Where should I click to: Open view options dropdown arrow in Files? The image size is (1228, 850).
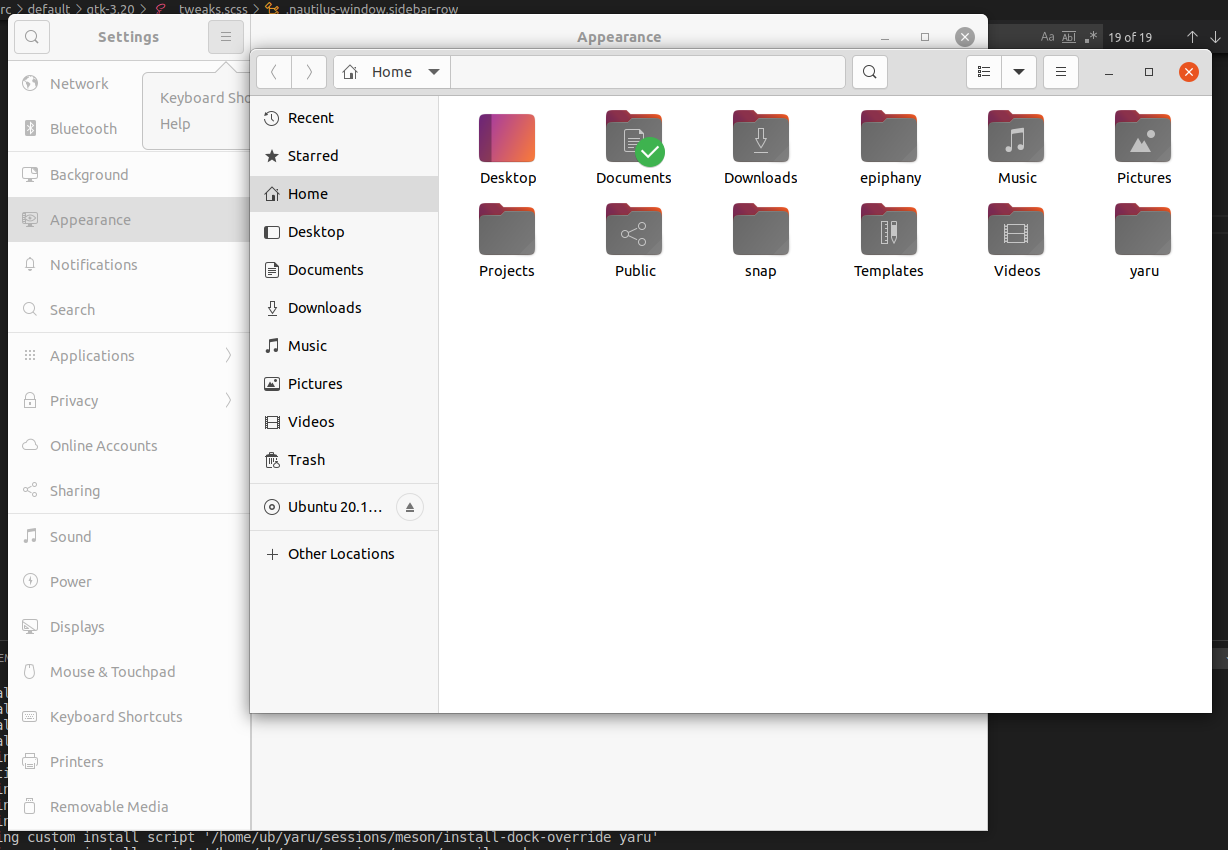(1019, 72)
